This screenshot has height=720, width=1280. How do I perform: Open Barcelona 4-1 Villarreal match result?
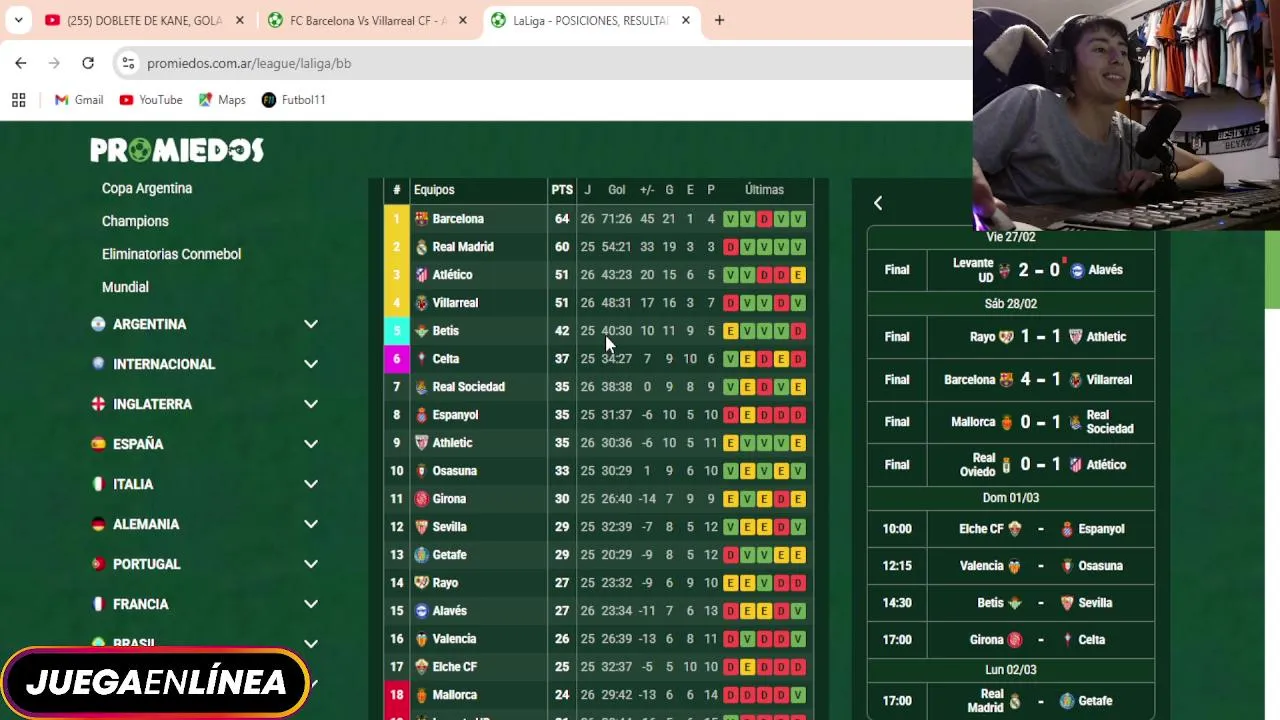coord(1011,380)
